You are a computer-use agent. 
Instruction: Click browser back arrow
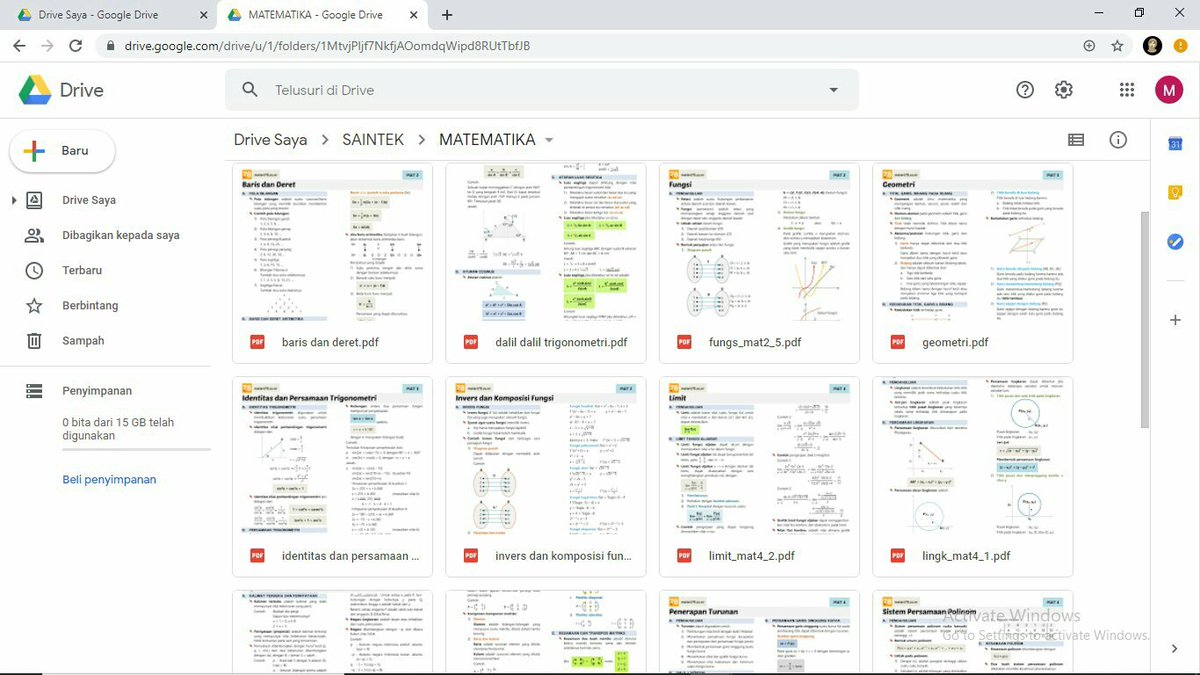click(x=19, y=46)
